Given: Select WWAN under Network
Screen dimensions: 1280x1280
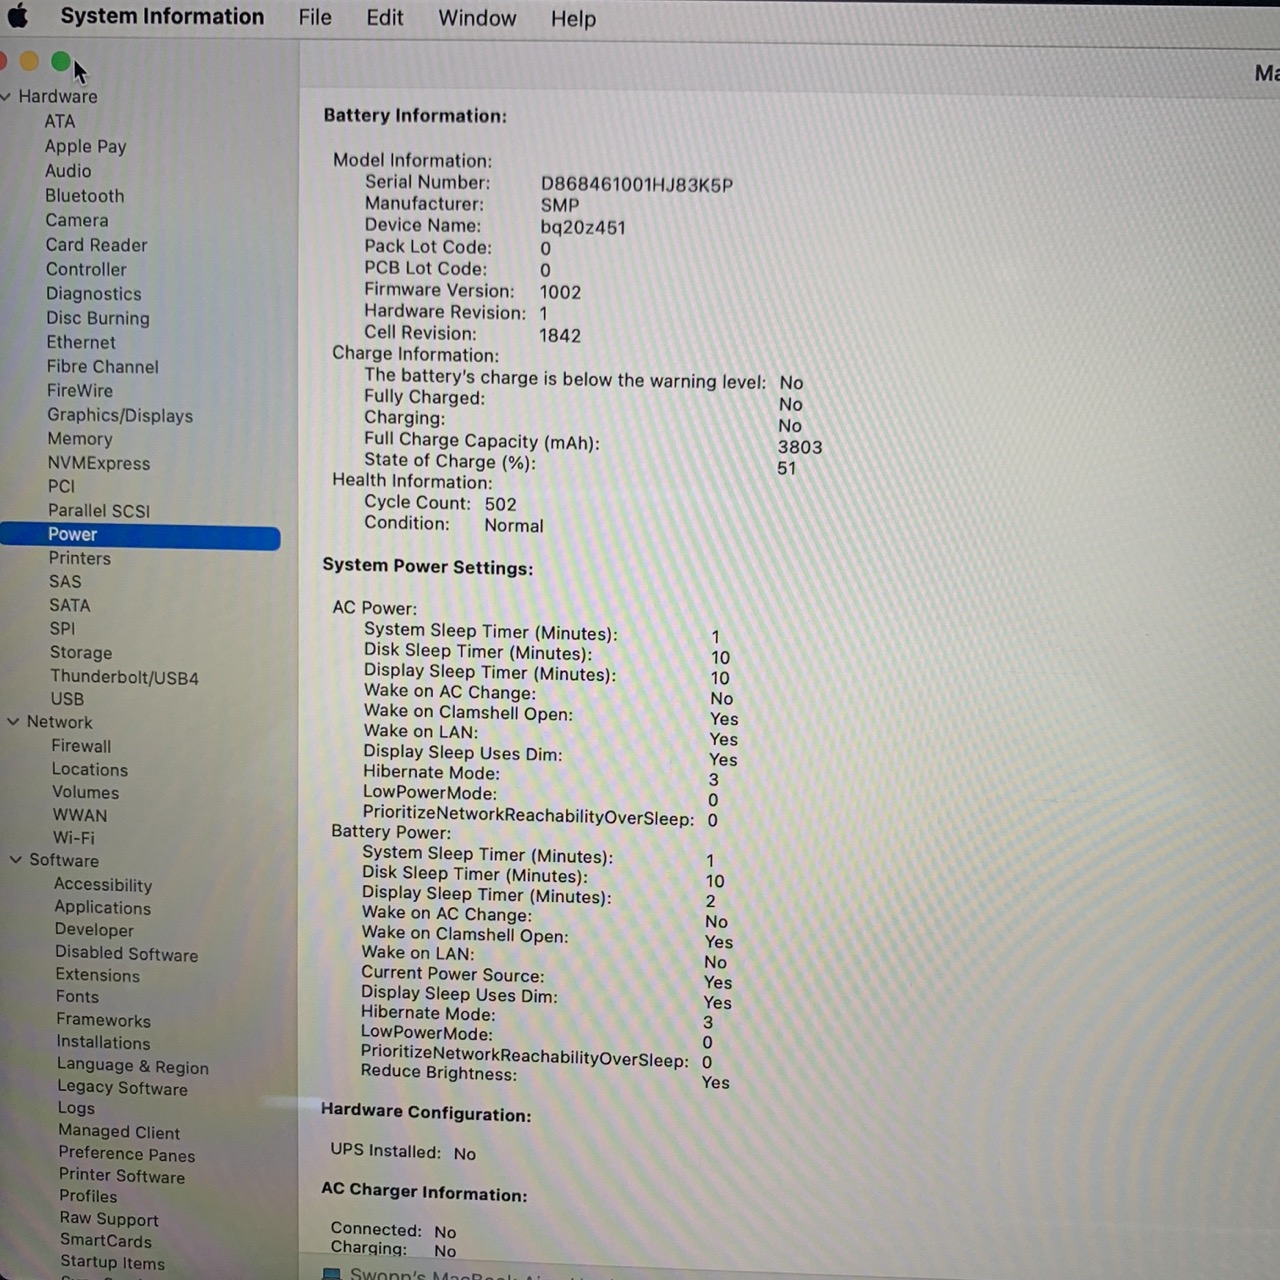Looking at the screenshot, I should pyautogui.click(x=80, y=815).
